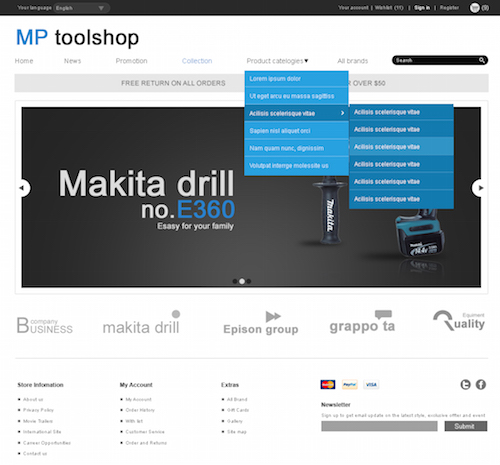500x465 pixels.
Task: Collapse the Product categories dropdown arrow
Action: [306, 60]
